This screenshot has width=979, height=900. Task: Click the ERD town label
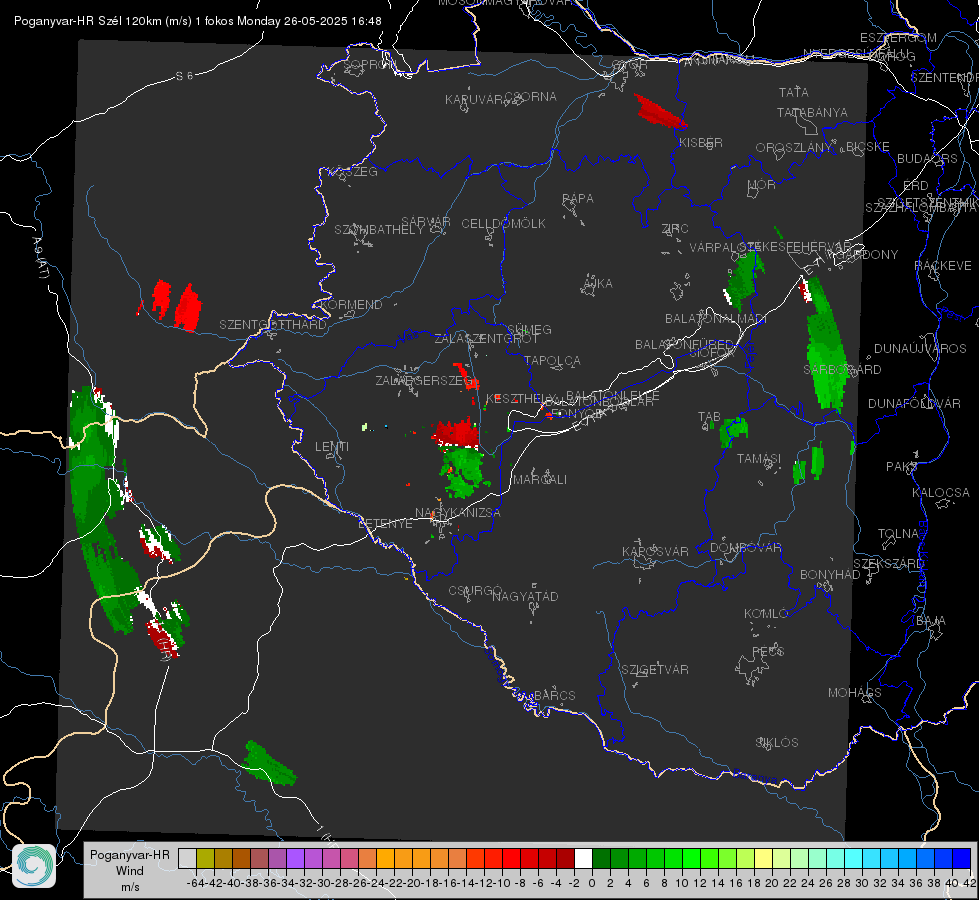click(x=916, y=186)
